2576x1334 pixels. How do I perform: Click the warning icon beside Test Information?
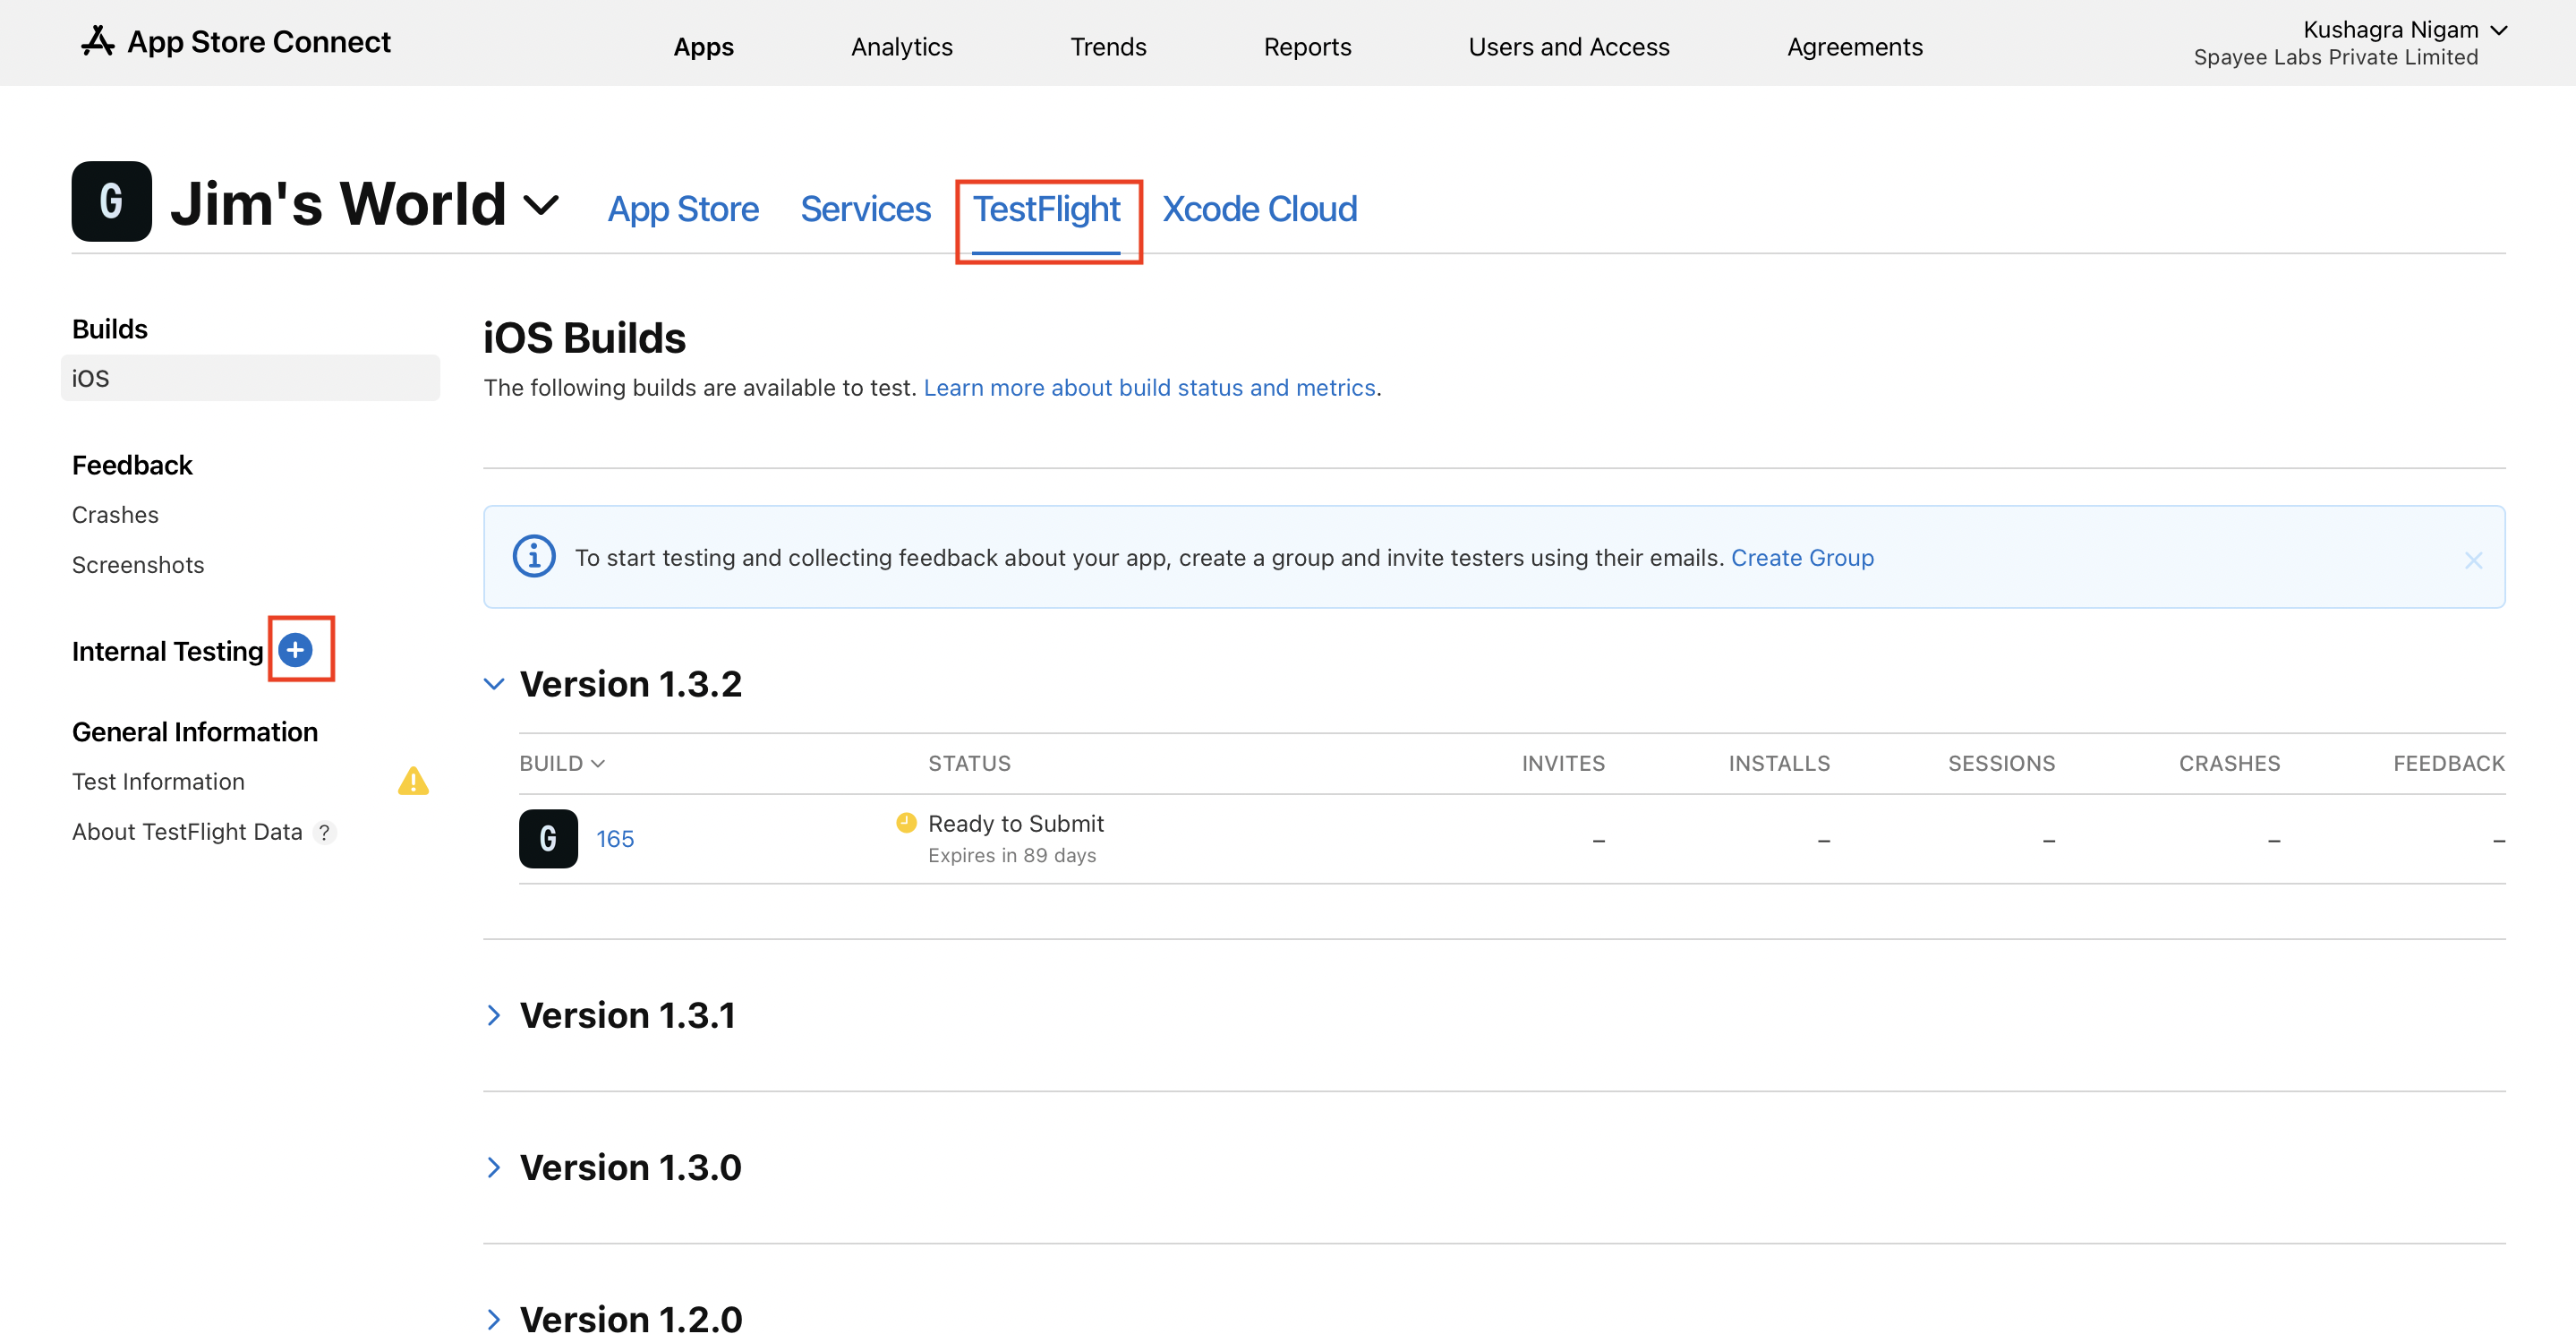click(413, 781)
